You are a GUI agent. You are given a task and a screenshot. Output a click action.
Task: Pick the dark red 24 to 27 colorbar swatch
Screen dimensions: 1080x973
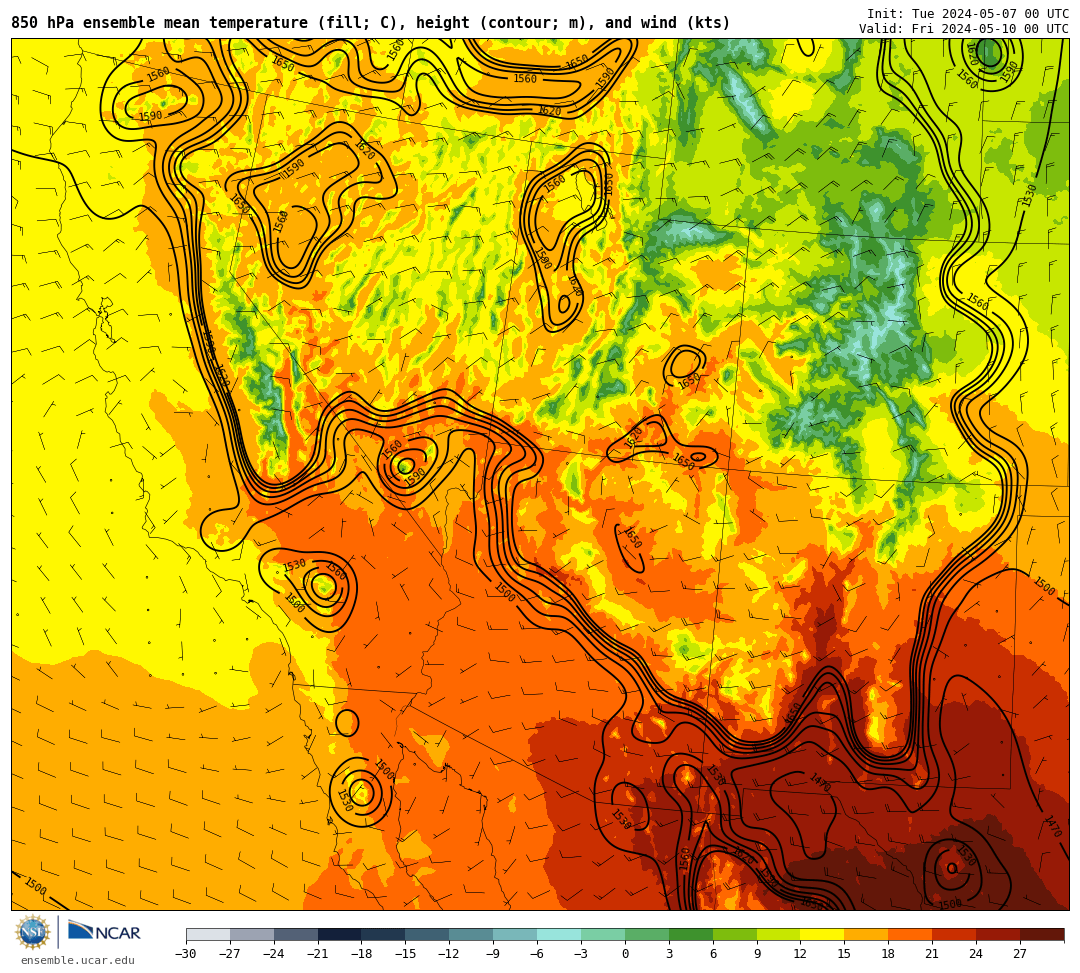pyautogui.click(x=999, y=934)
